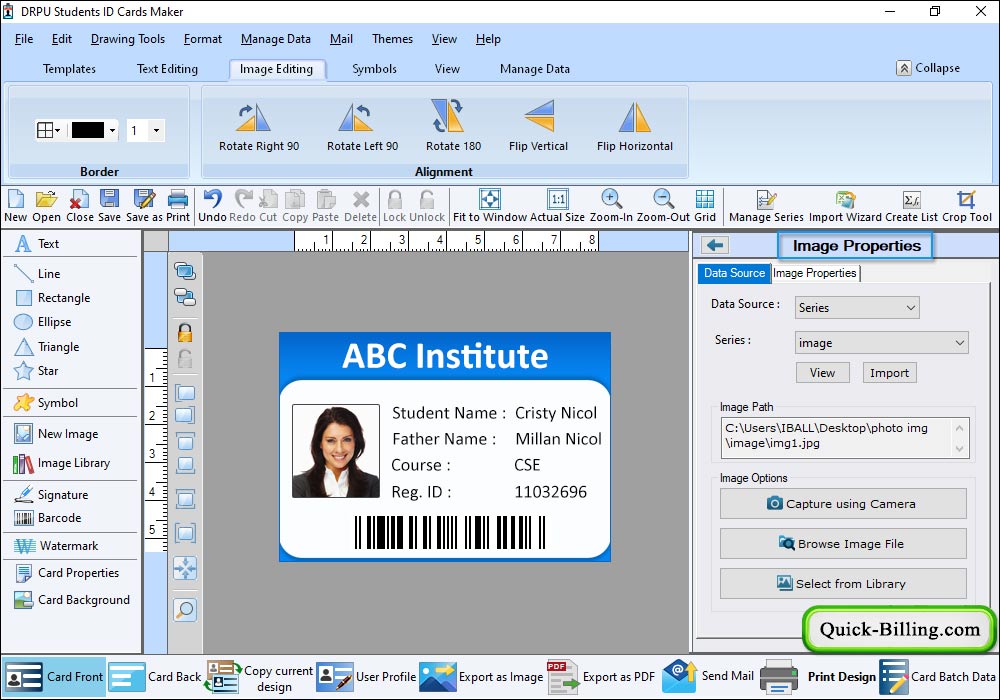Click Capture using Camera button
1000x700 pixels.
pos(843,504)
